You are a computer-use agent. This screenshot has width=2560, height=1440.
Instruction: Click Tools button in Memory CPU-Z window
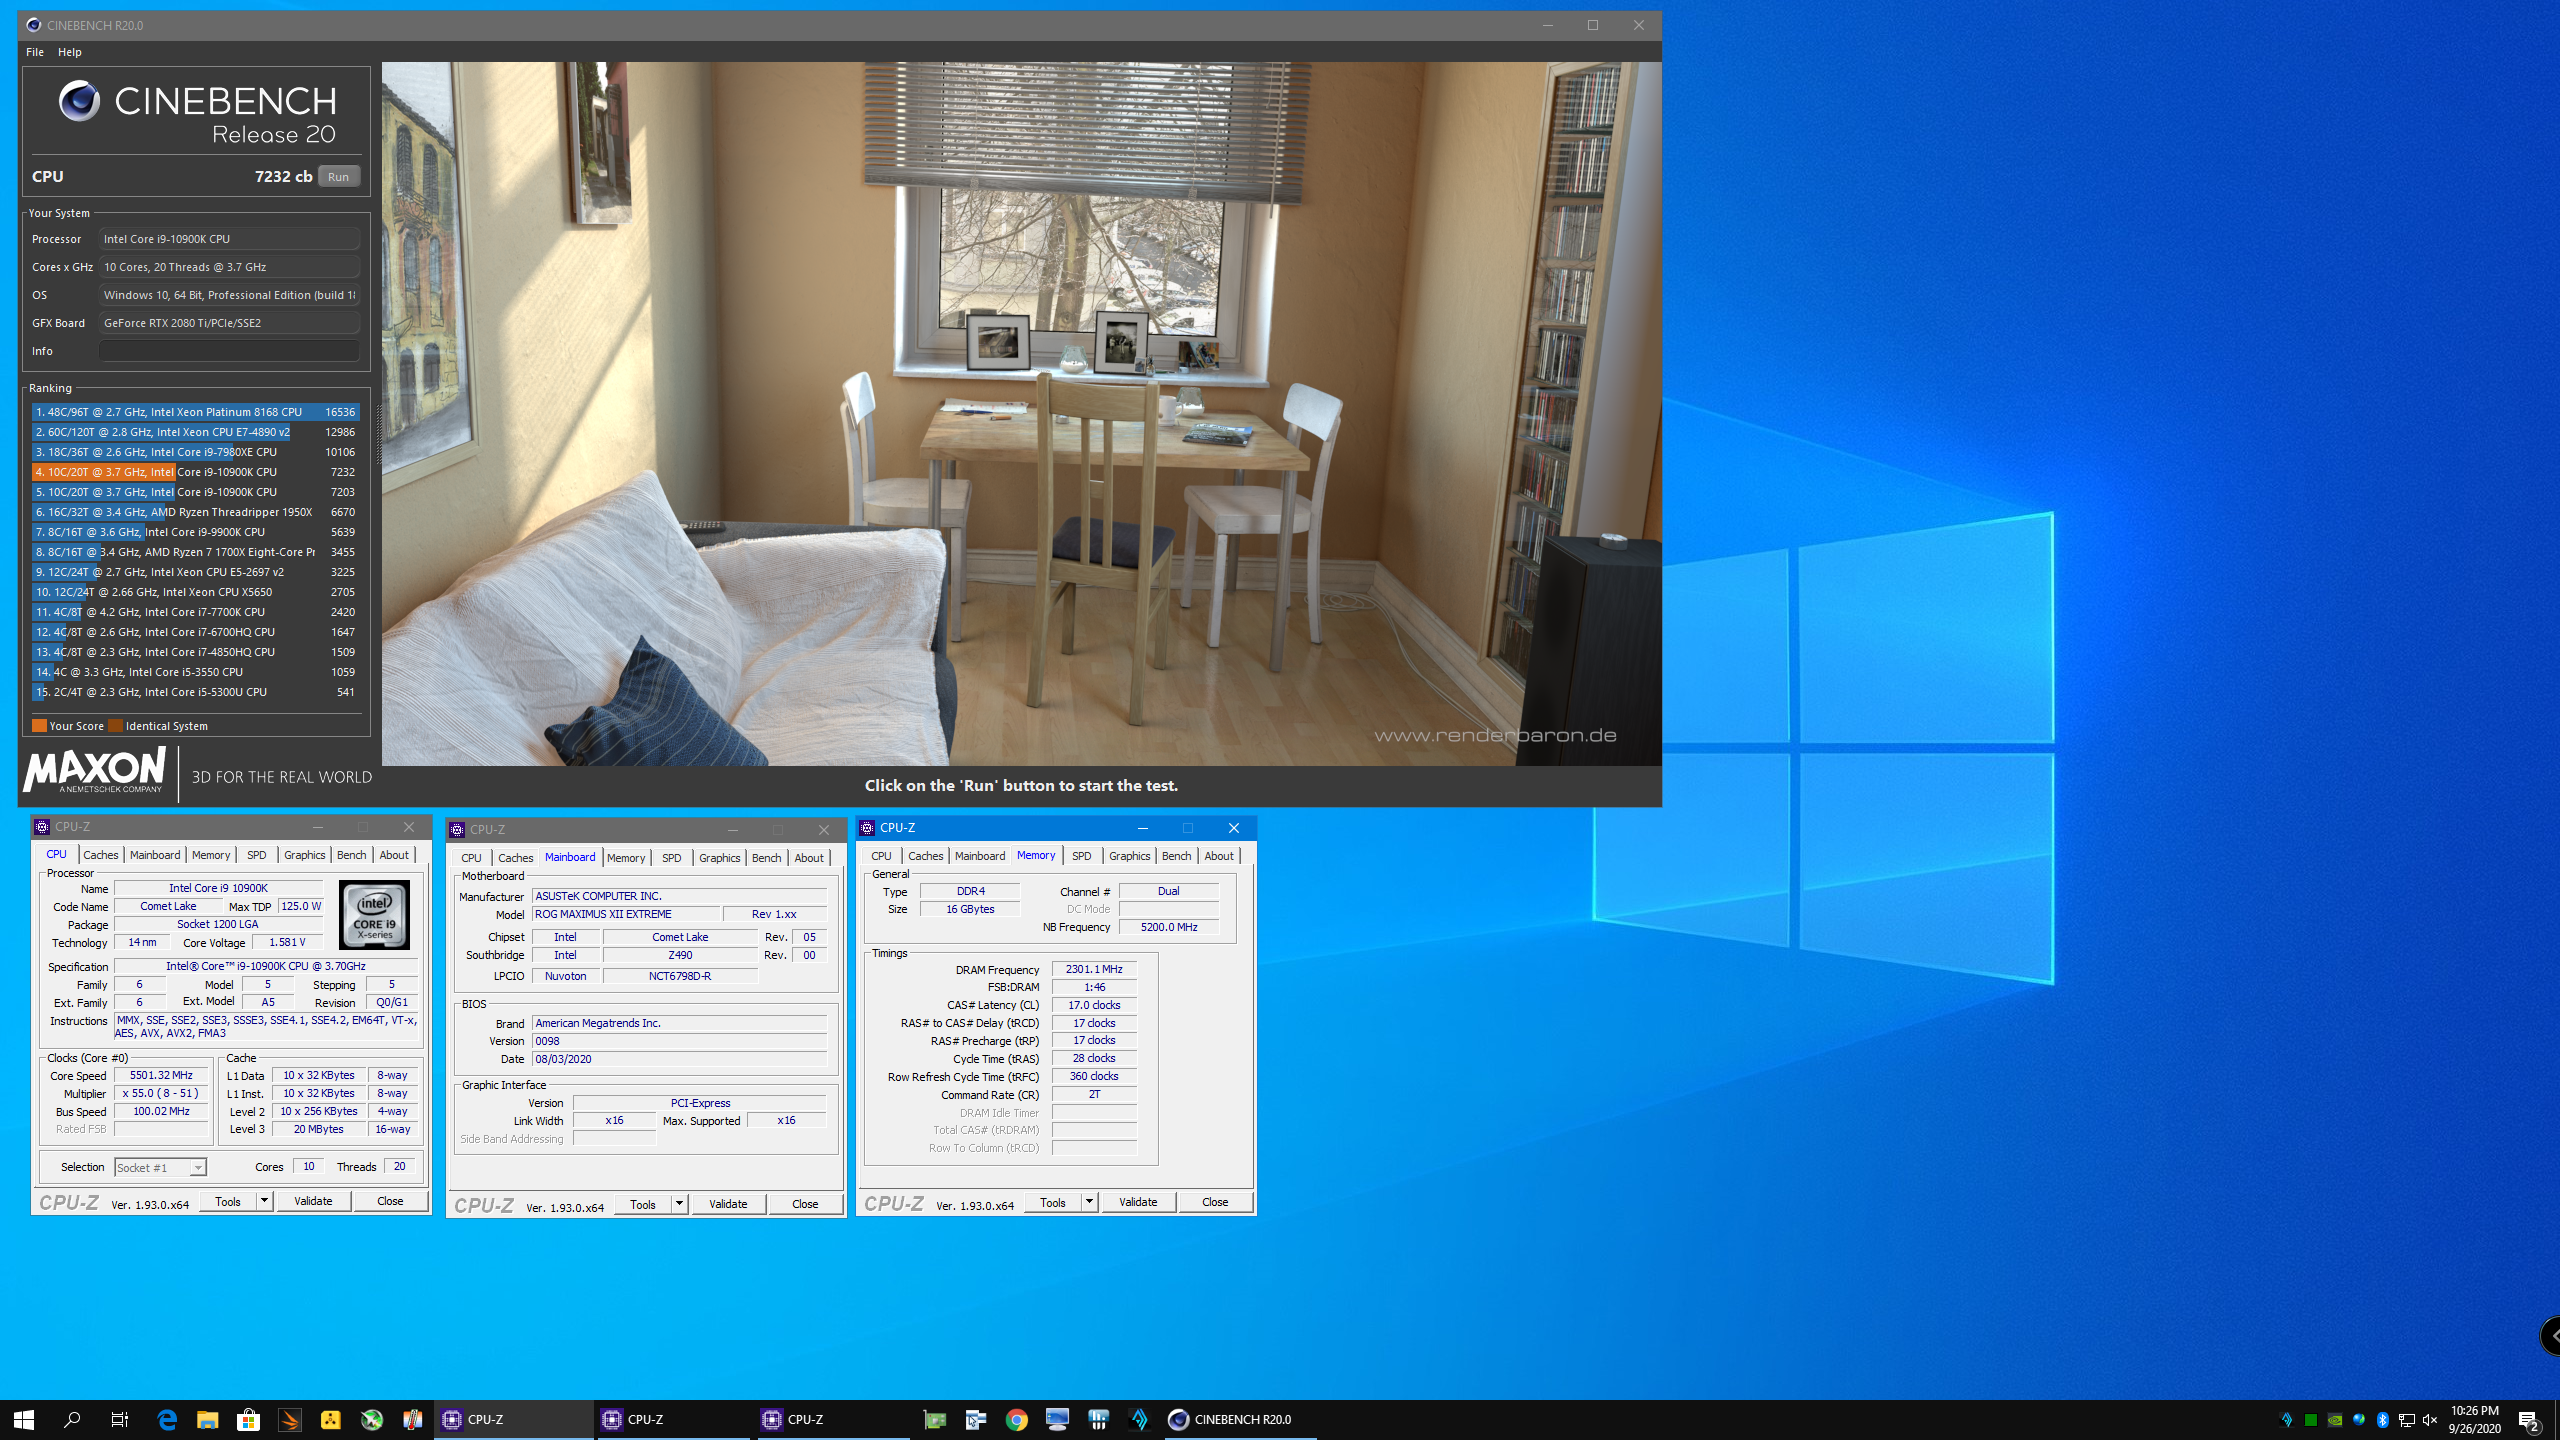[1053, 1202]
